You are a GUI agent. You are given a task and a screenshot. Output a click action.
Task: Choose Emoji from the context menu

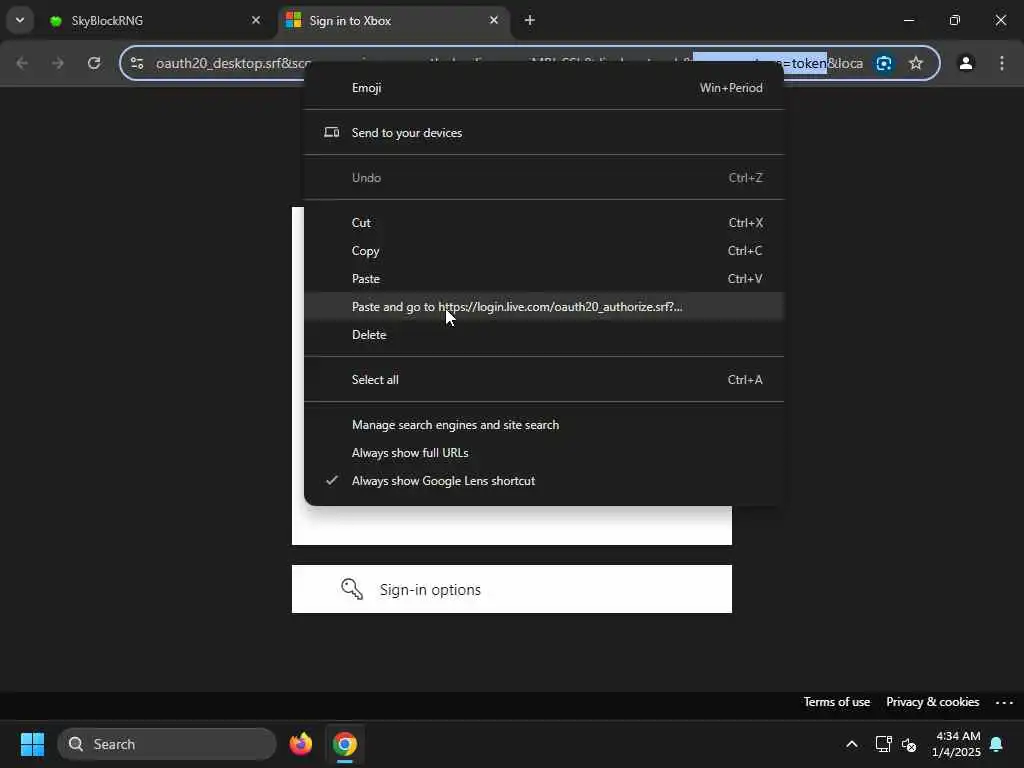click(544, 88)
